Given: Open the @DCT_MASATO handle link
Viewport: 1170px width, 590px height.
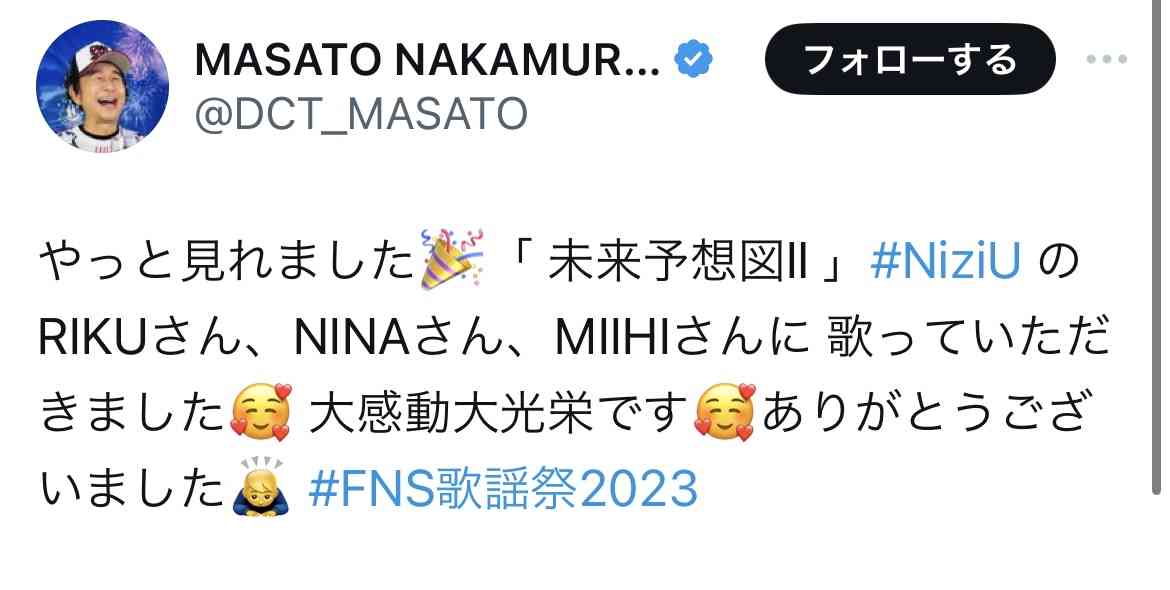Looking at the screenshot, I should (361, 115).
